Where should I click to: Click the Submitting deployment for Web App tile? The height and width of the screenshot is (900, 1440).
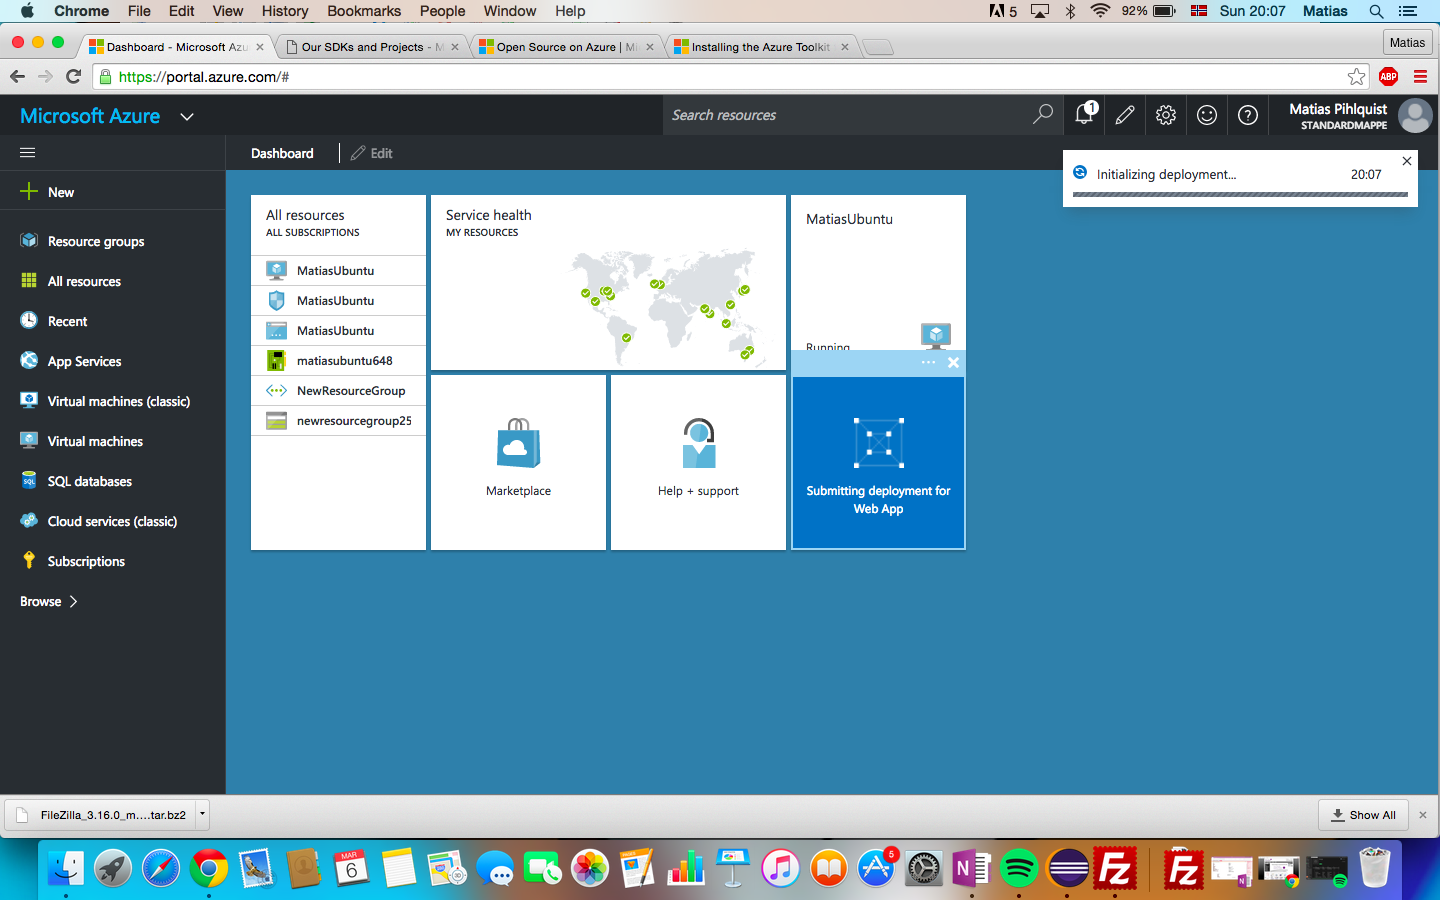click(x=878, y=462)
